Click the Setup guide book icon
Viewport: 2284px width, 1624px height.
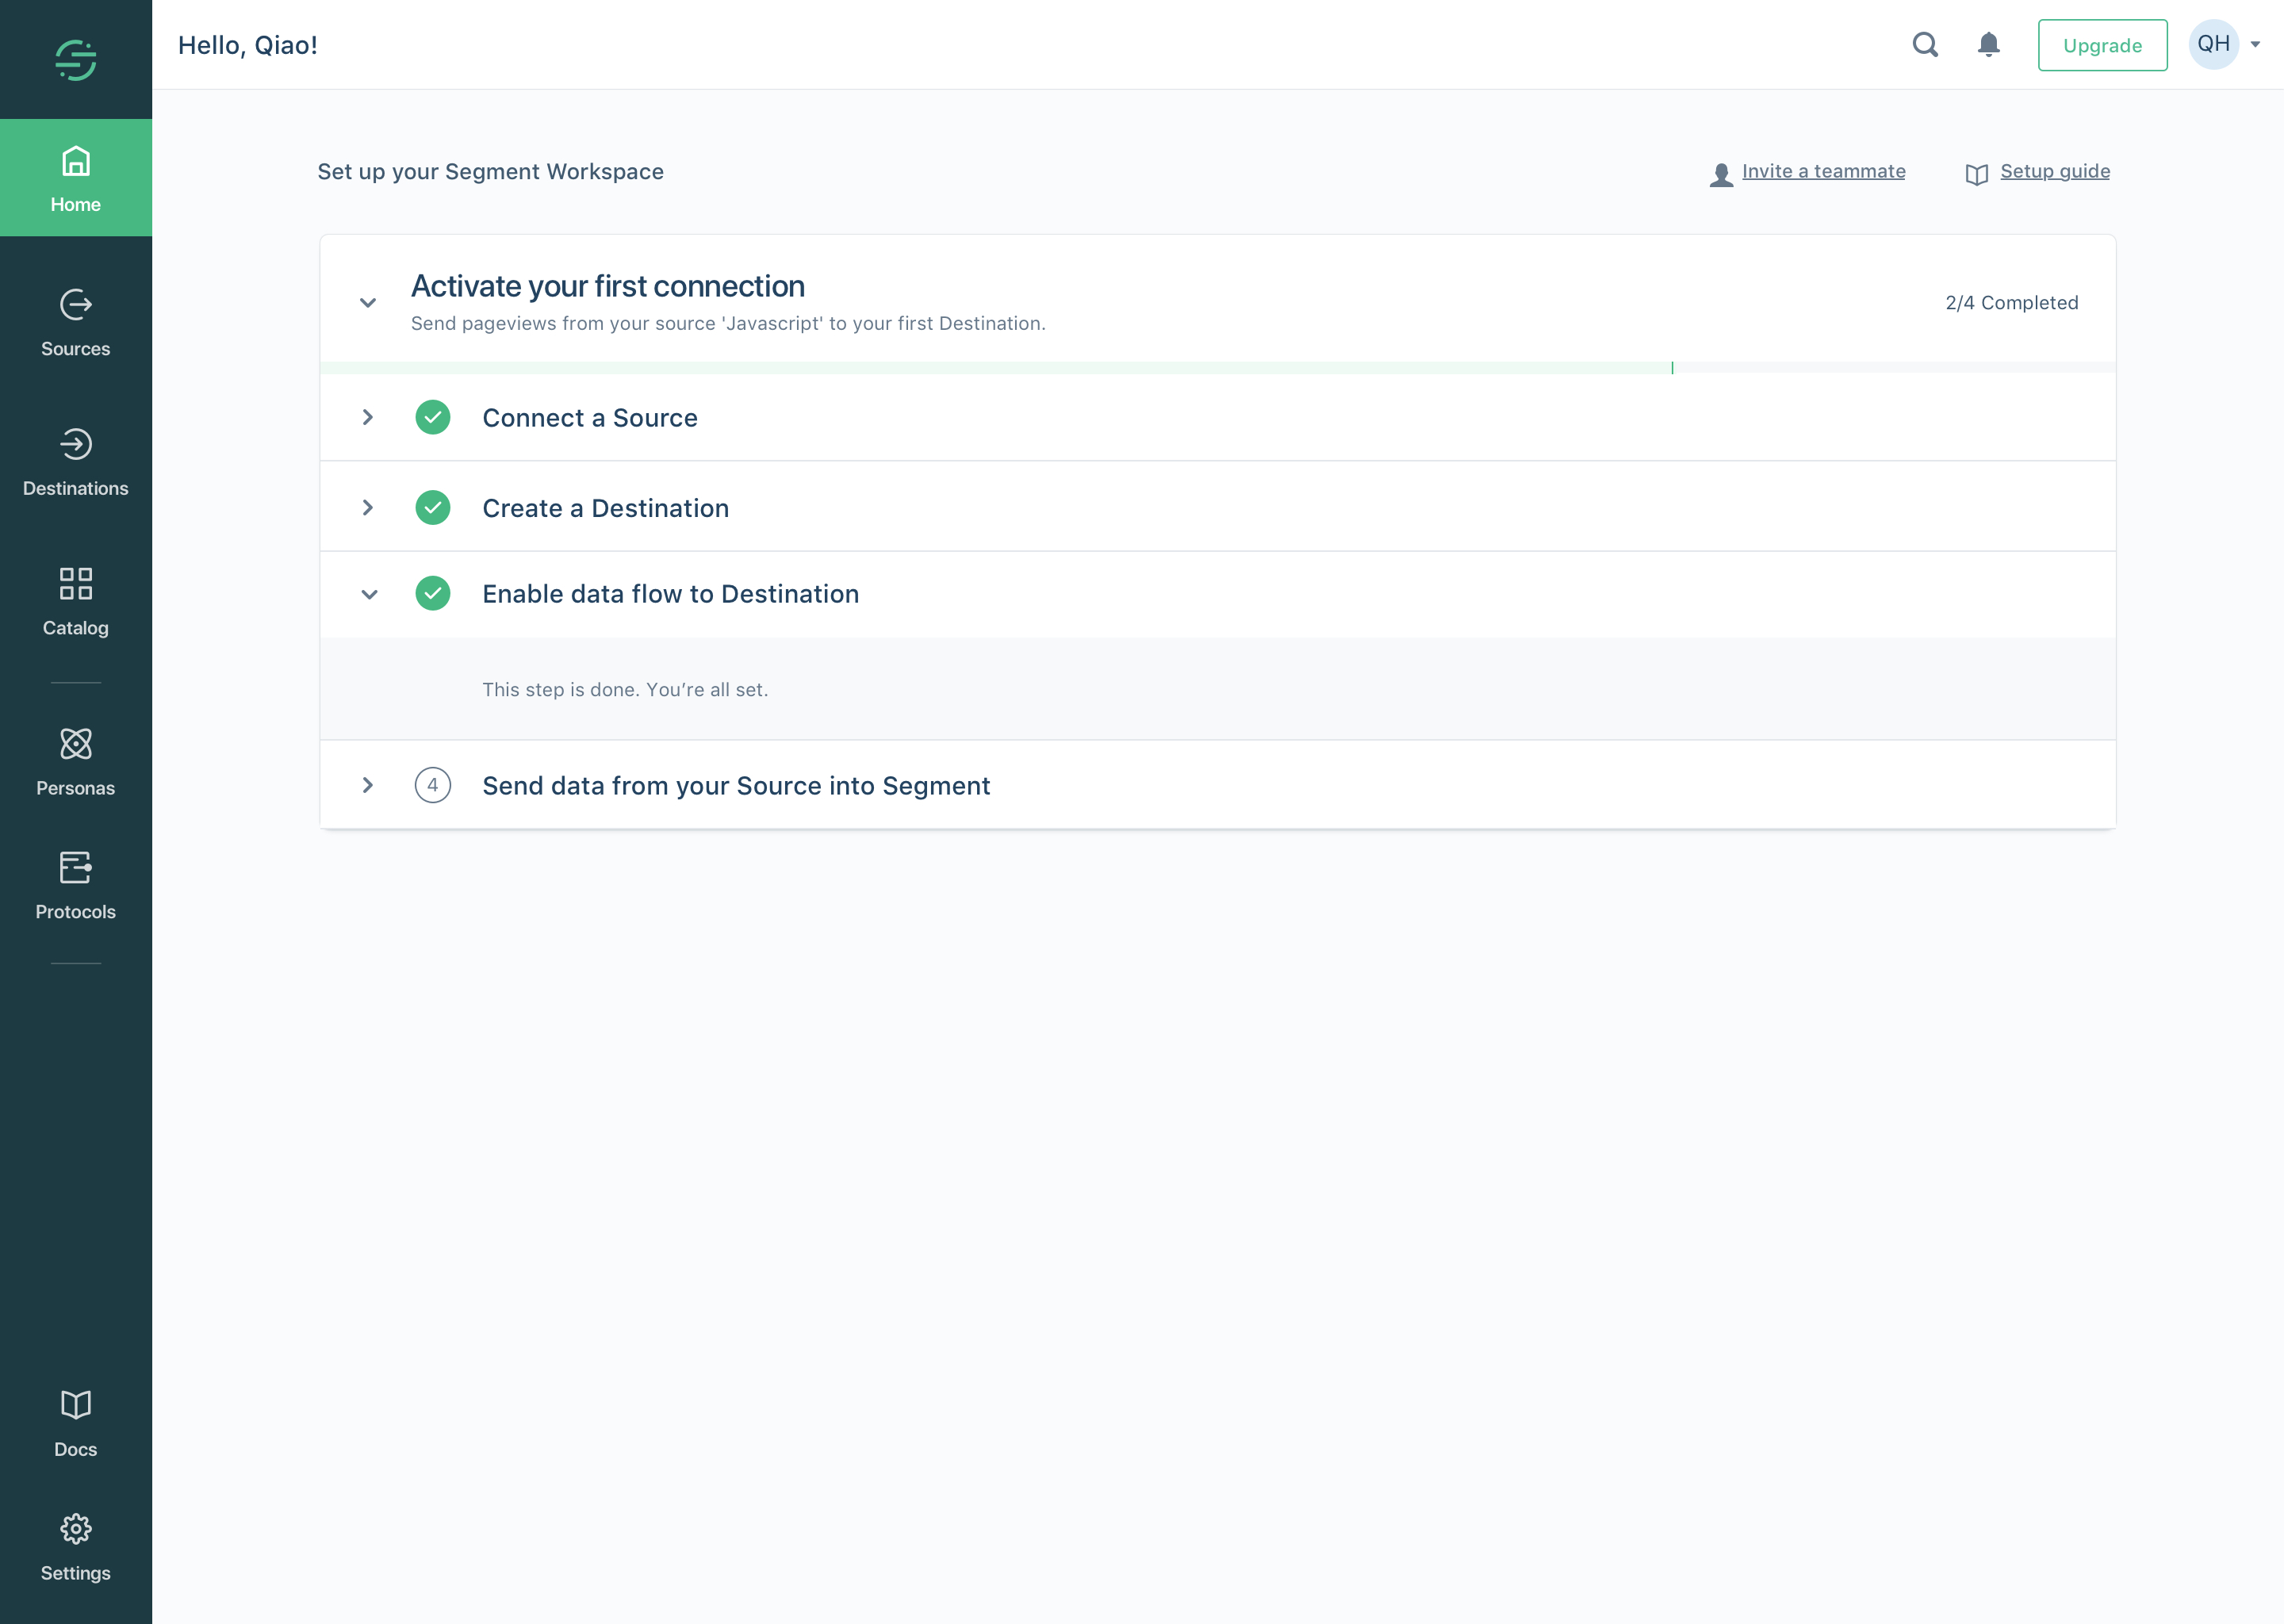pos(1976,174)
